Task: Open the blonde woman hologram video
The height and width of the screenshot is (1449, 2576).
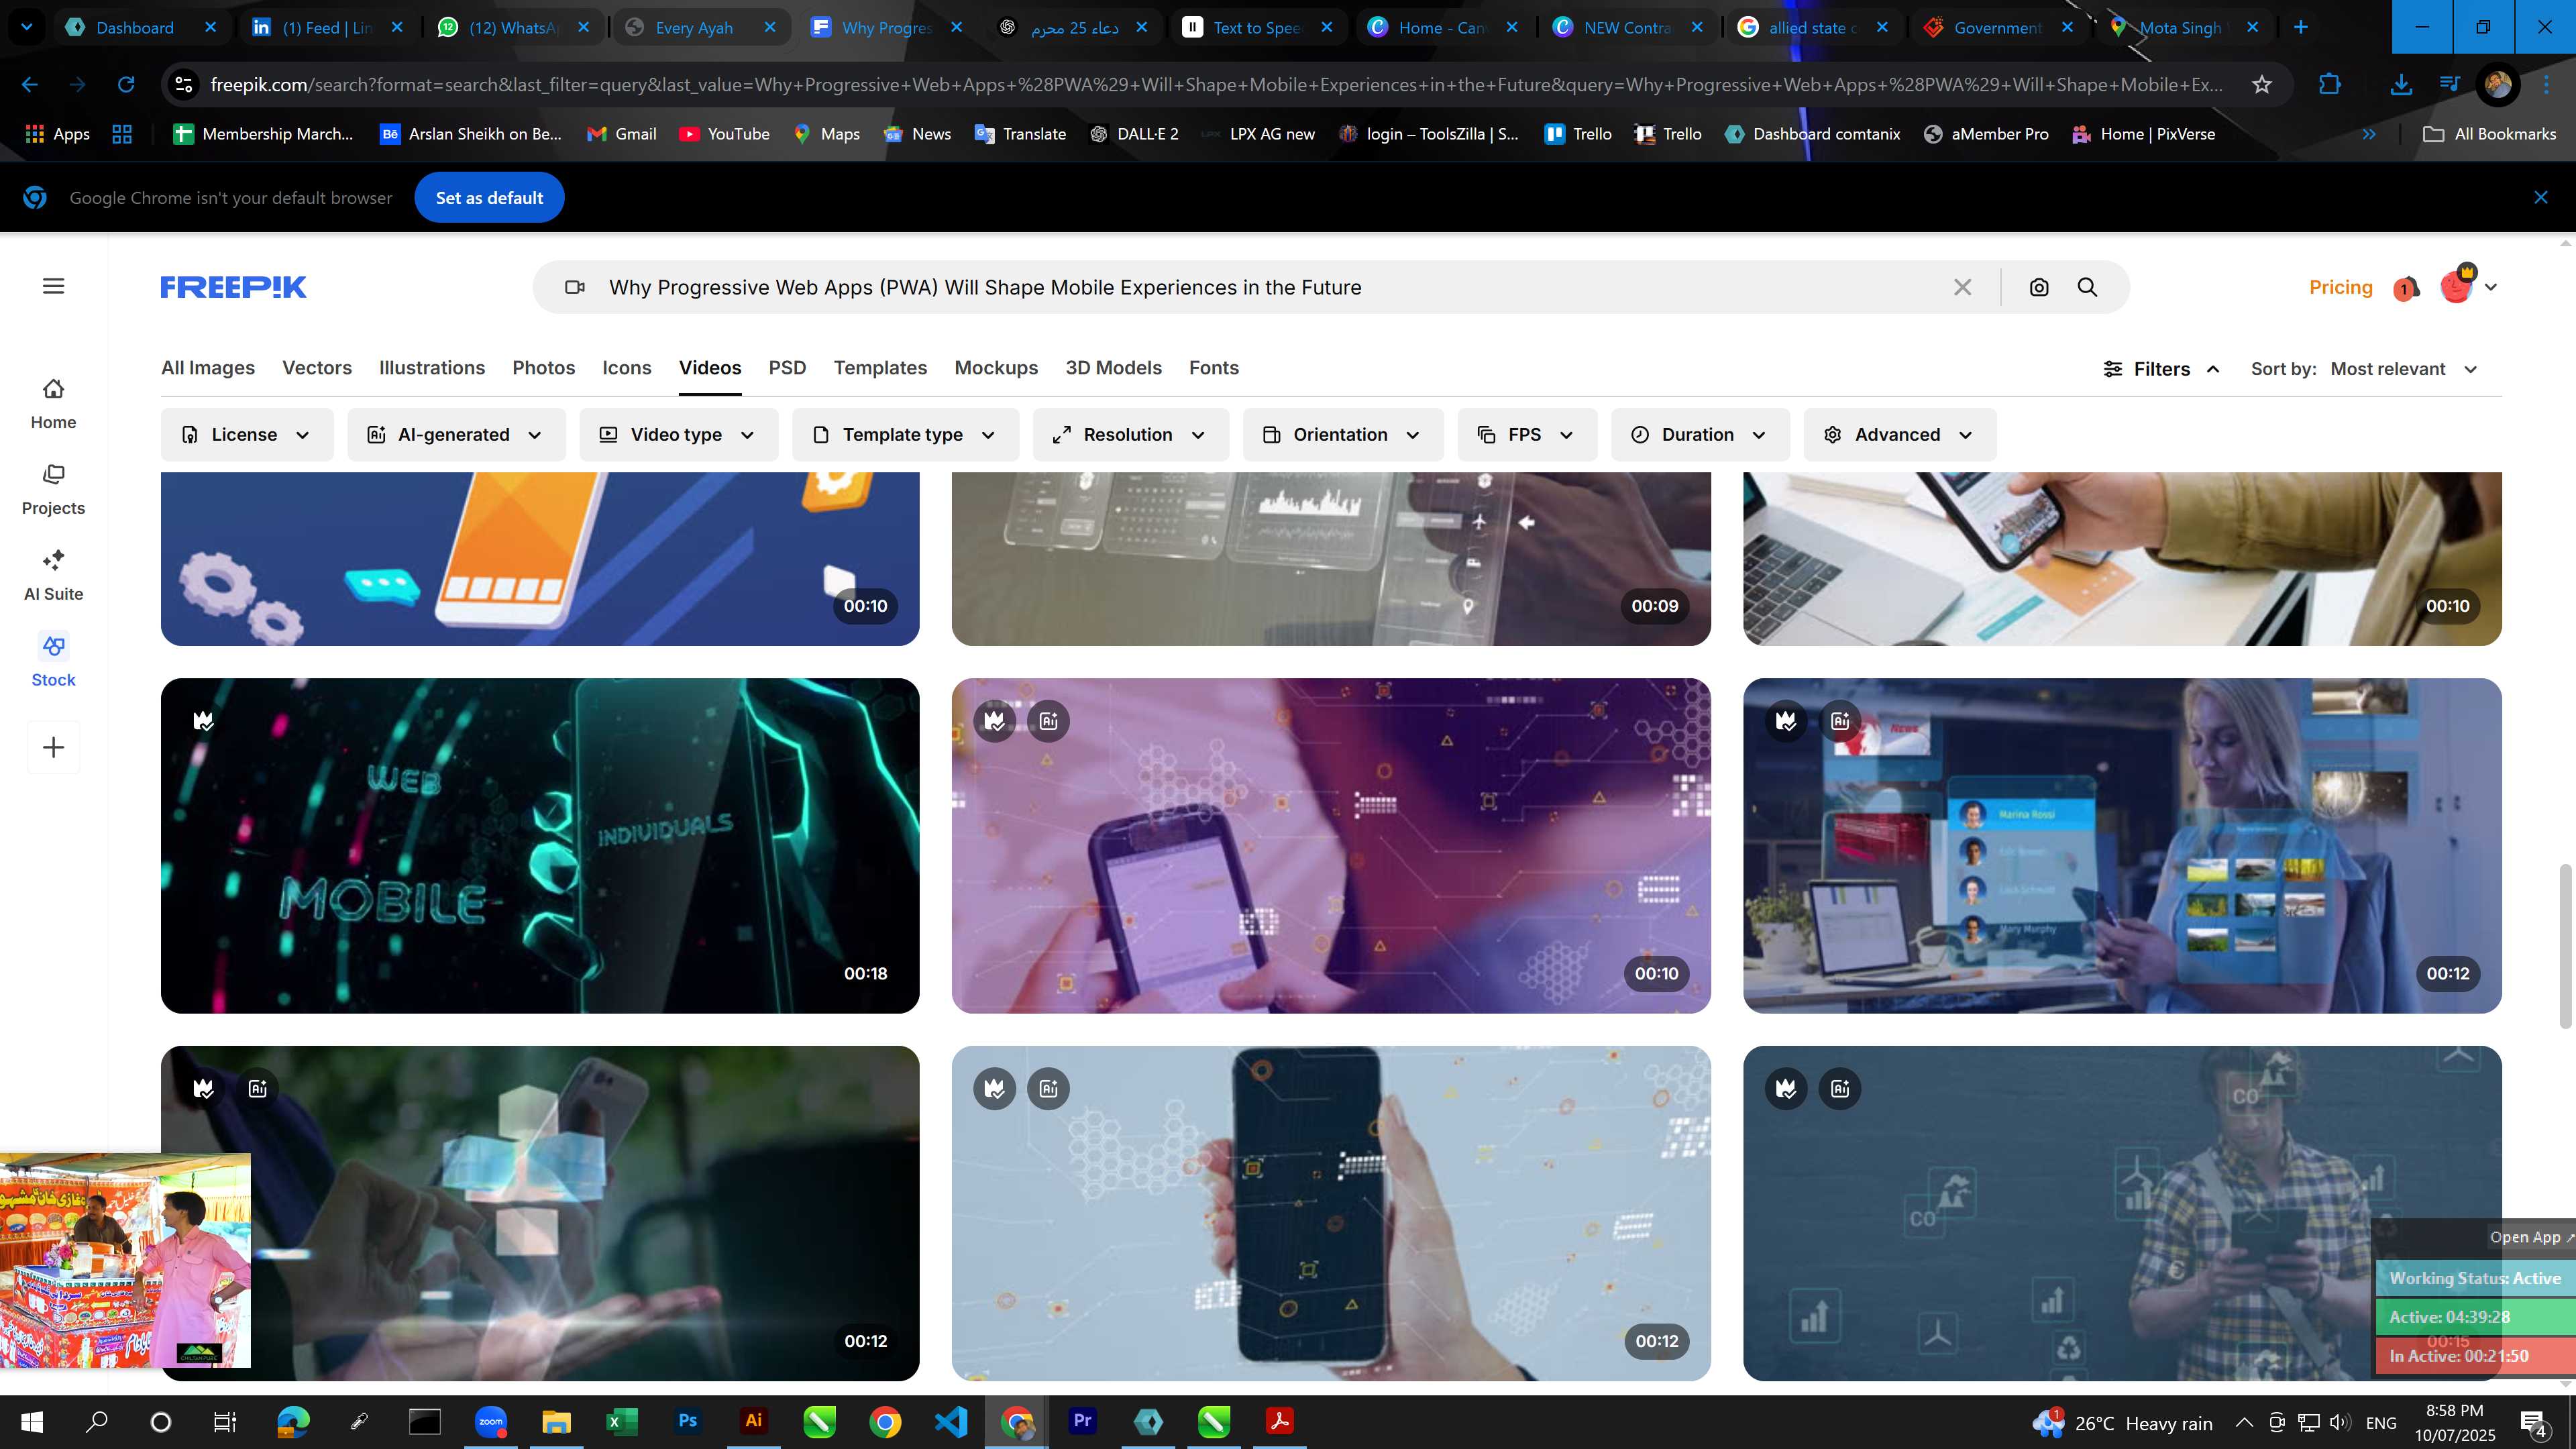Action: tap(2122, 845)
